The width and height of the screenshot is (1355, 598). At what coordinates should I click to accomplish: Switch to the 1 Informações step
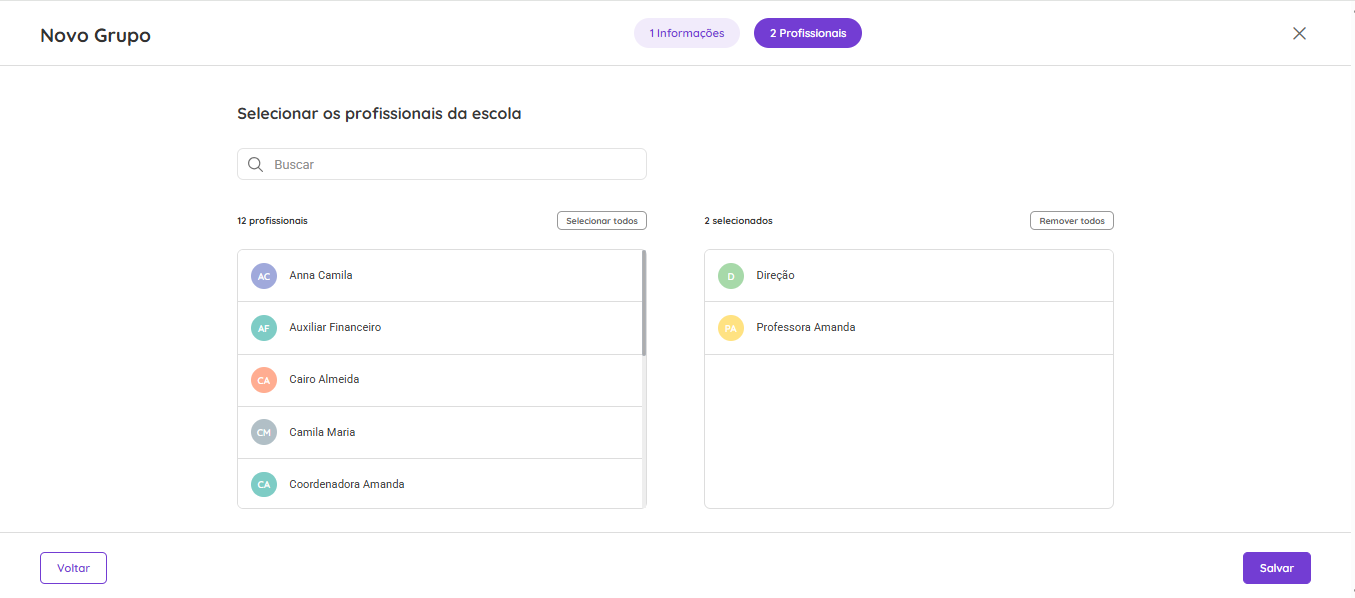point(687,33)
